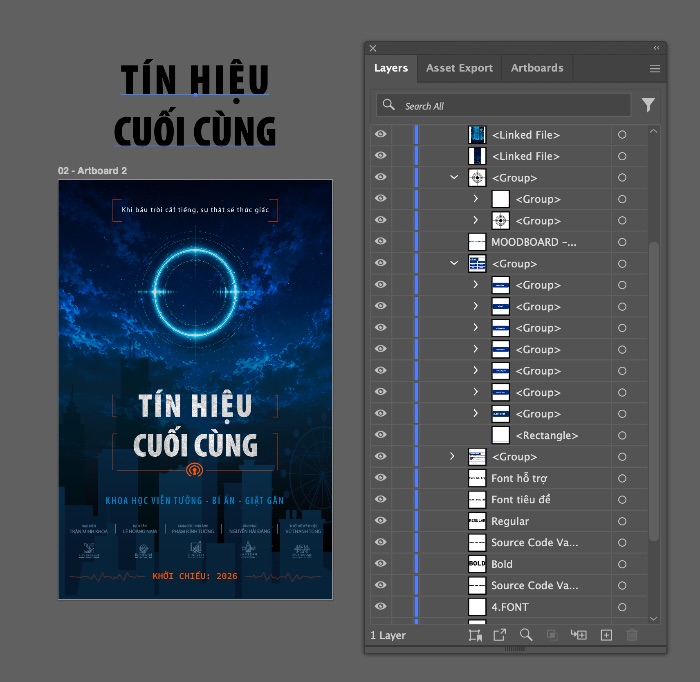
Task: Open the Layers panel hamburger menu
Action: tap(654, 68)
